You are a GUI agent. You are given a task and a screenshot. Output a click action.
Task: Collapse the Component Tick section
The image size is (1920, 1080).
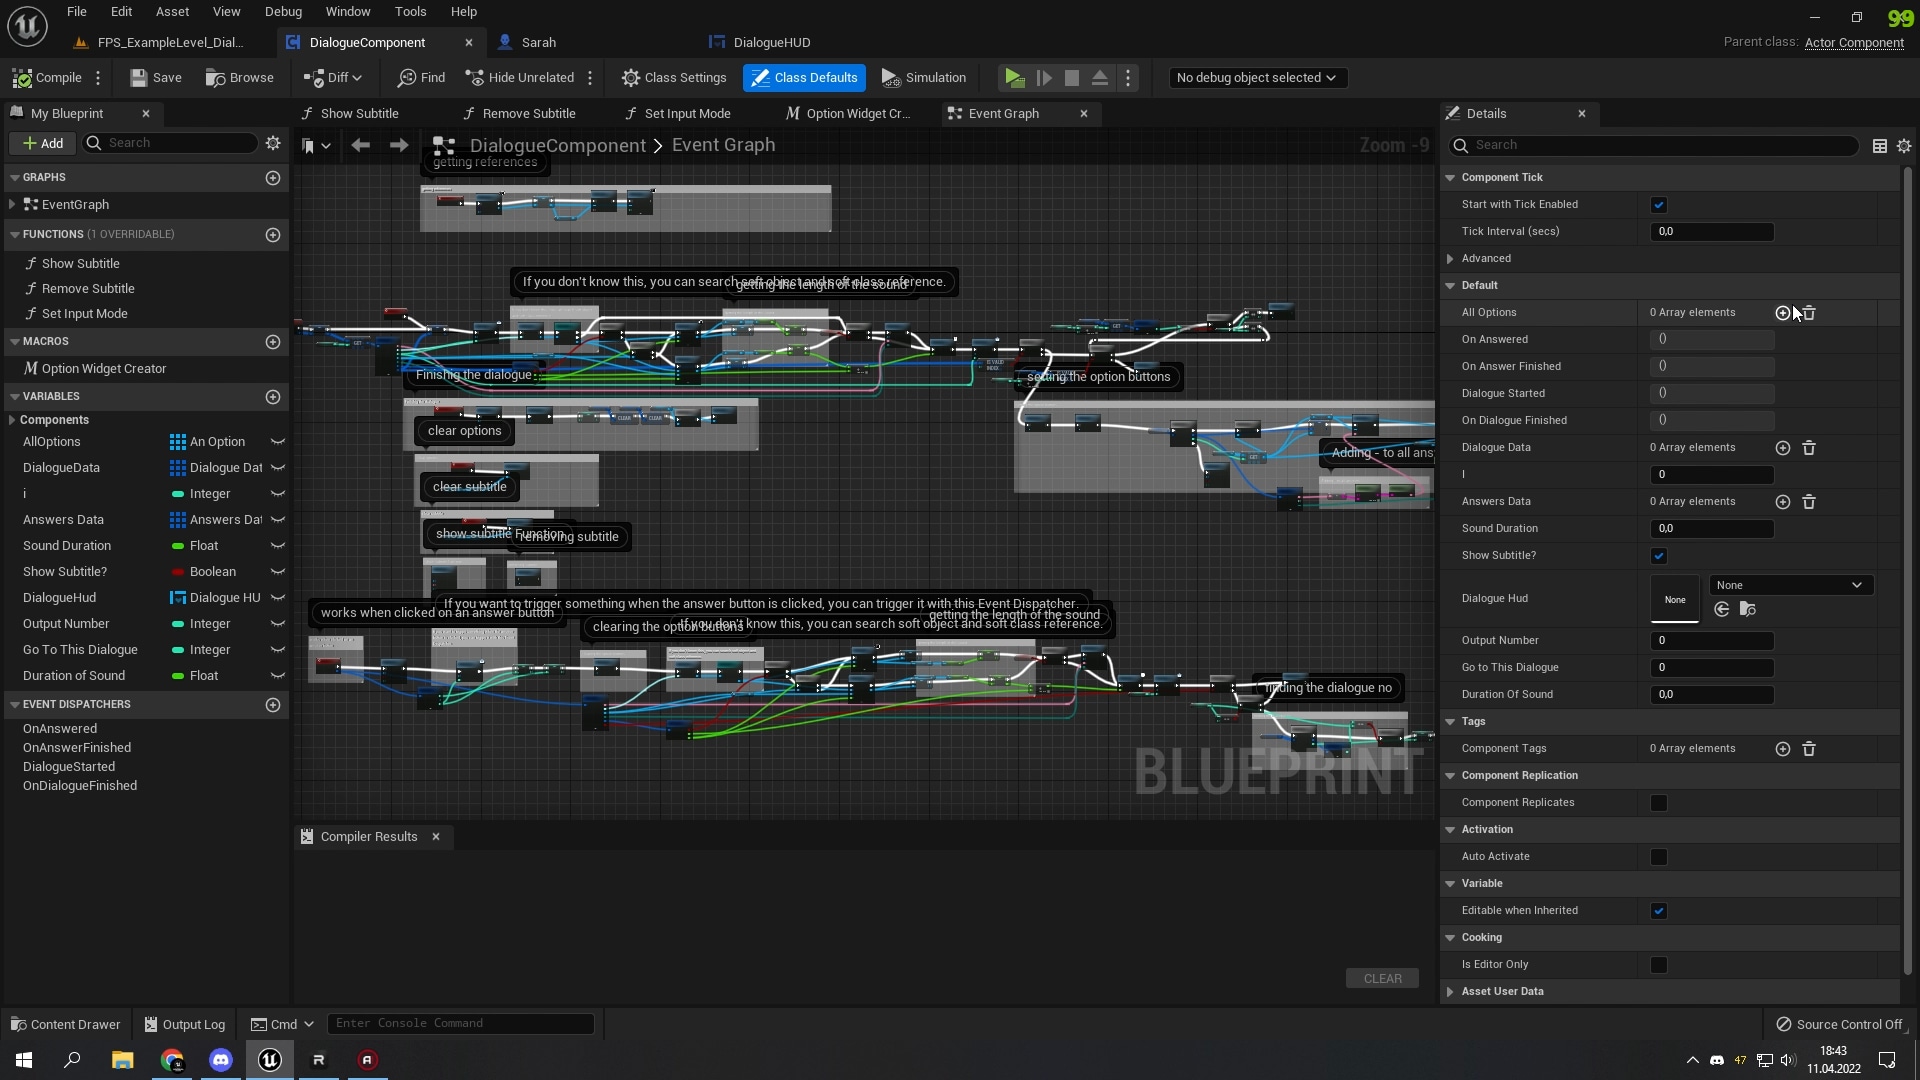(x=1450, y=177)
